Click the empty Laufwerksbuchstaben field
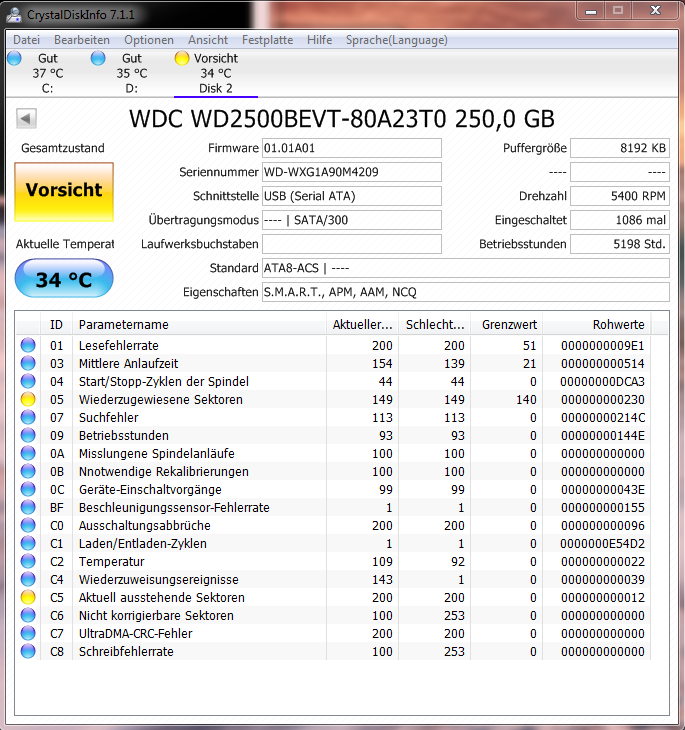 coord(352,244)
